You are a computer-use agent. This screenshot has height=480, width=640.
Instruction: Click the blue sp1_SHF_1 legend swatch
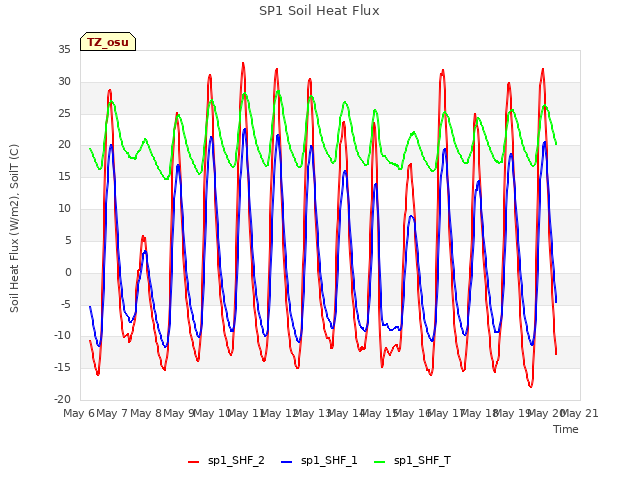287,462
